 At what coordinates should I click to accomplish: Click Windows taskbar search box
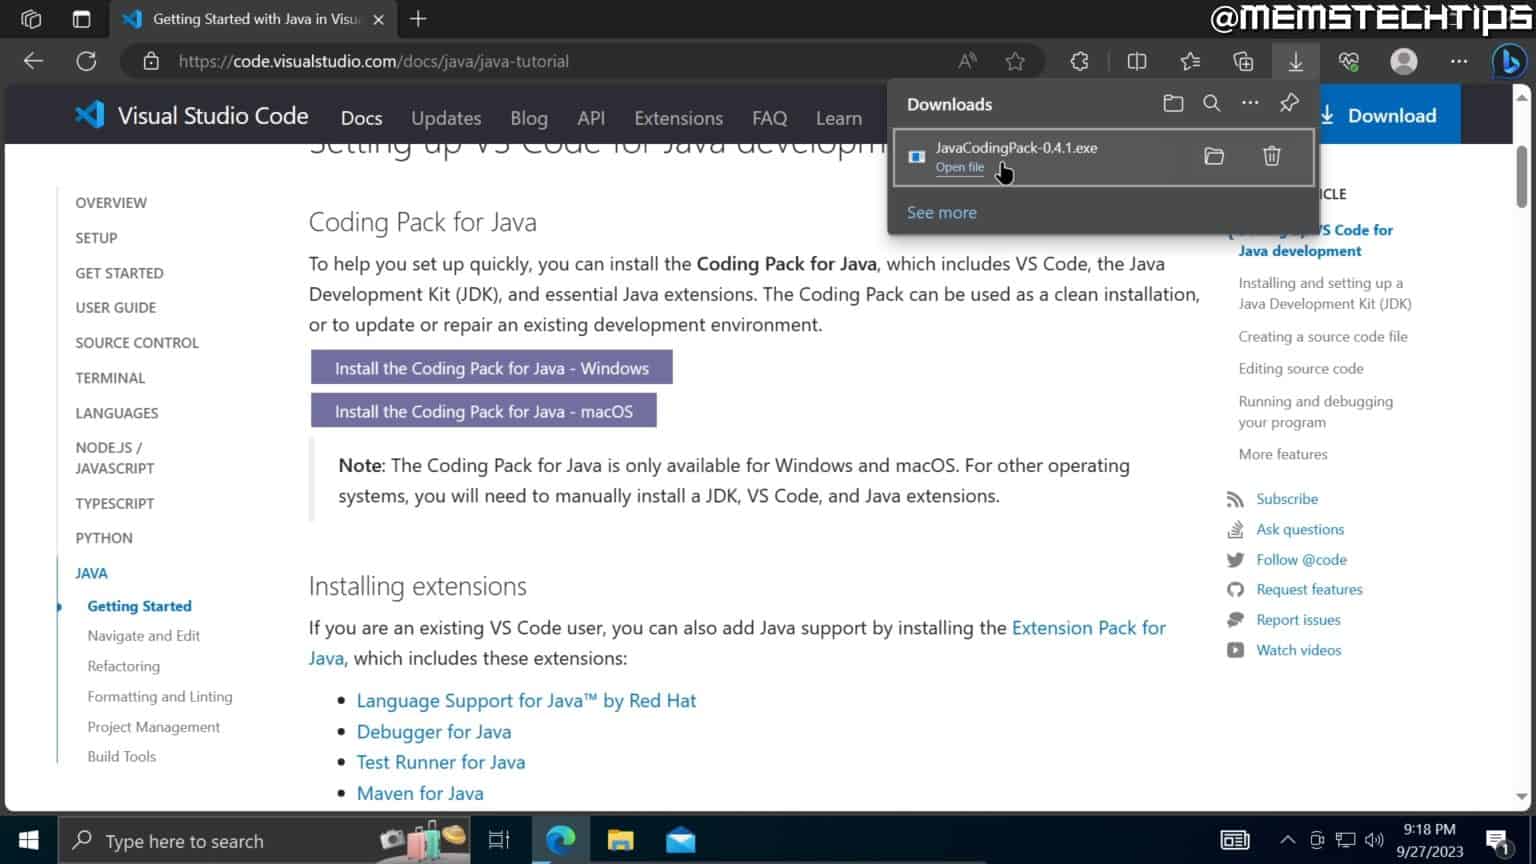(x=265, y=841)
